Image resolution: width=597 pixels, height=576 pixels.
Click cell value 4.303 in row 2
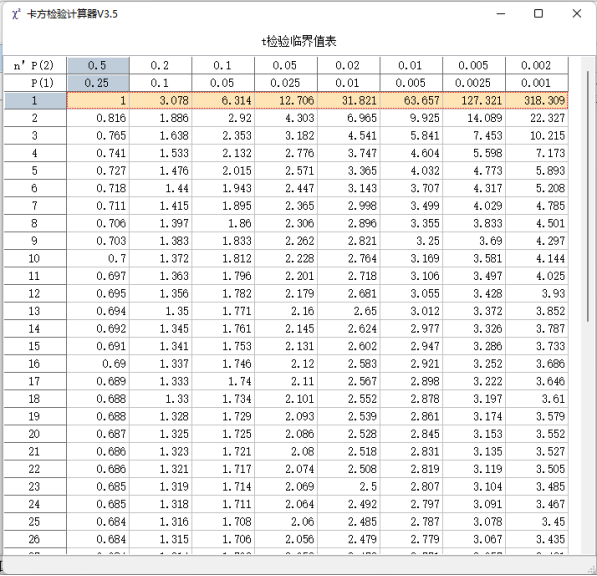[286, 118]
